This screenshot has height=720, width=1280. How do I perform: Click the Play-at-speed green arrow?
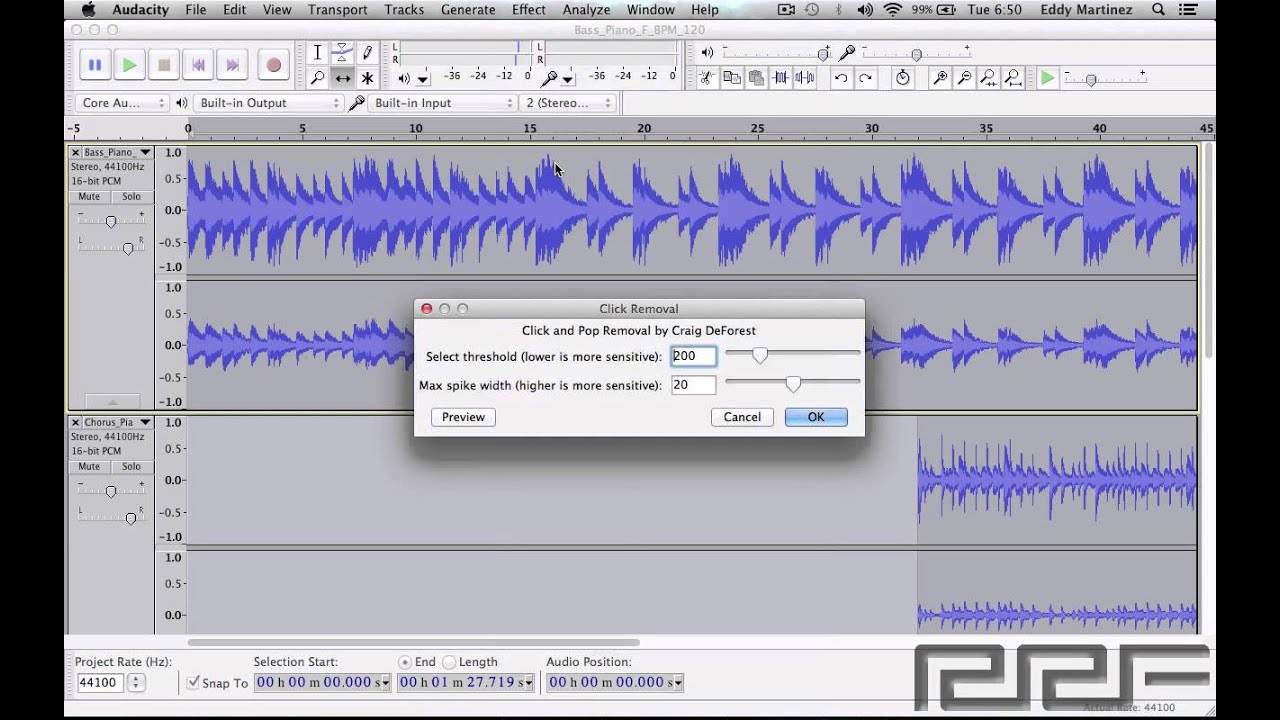1047,78
